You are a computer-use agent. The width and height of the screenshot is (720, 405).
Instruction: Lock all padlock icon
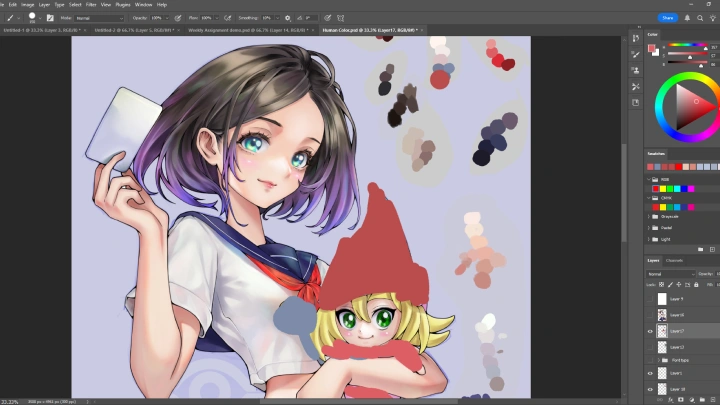696,285
